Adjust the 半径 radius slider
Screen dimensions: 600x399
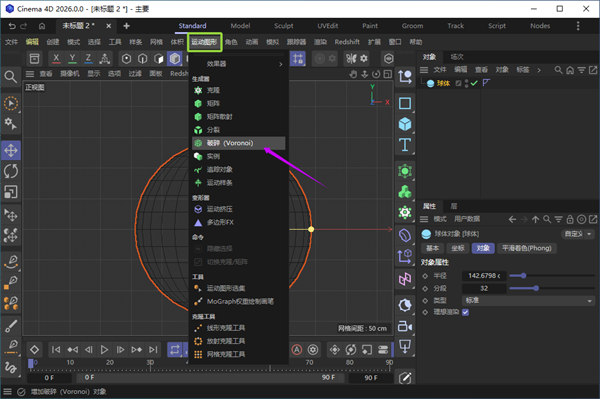pyautogui.click(x=552, y=275)
